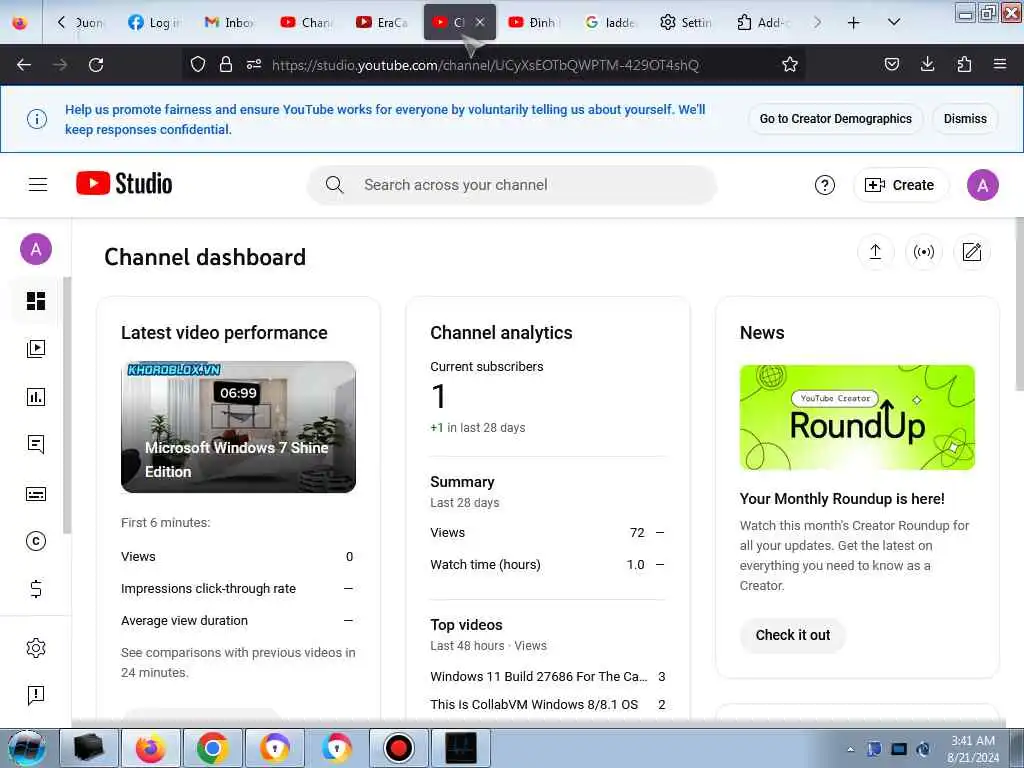The height and width of the screenshot is (768, 1024).
Task: Click the search magnifier icon
Action: [x=334, y=185]
